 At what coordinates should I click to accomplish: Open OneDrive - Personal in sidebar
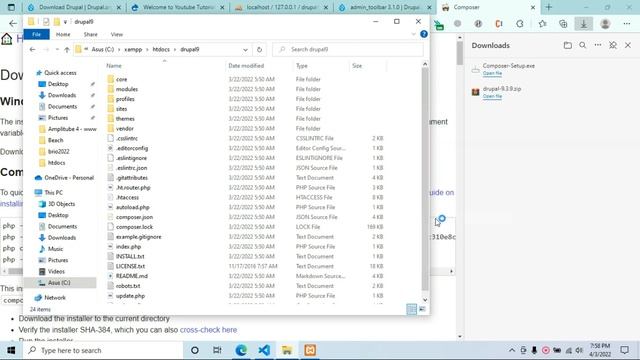coord(69,178)
